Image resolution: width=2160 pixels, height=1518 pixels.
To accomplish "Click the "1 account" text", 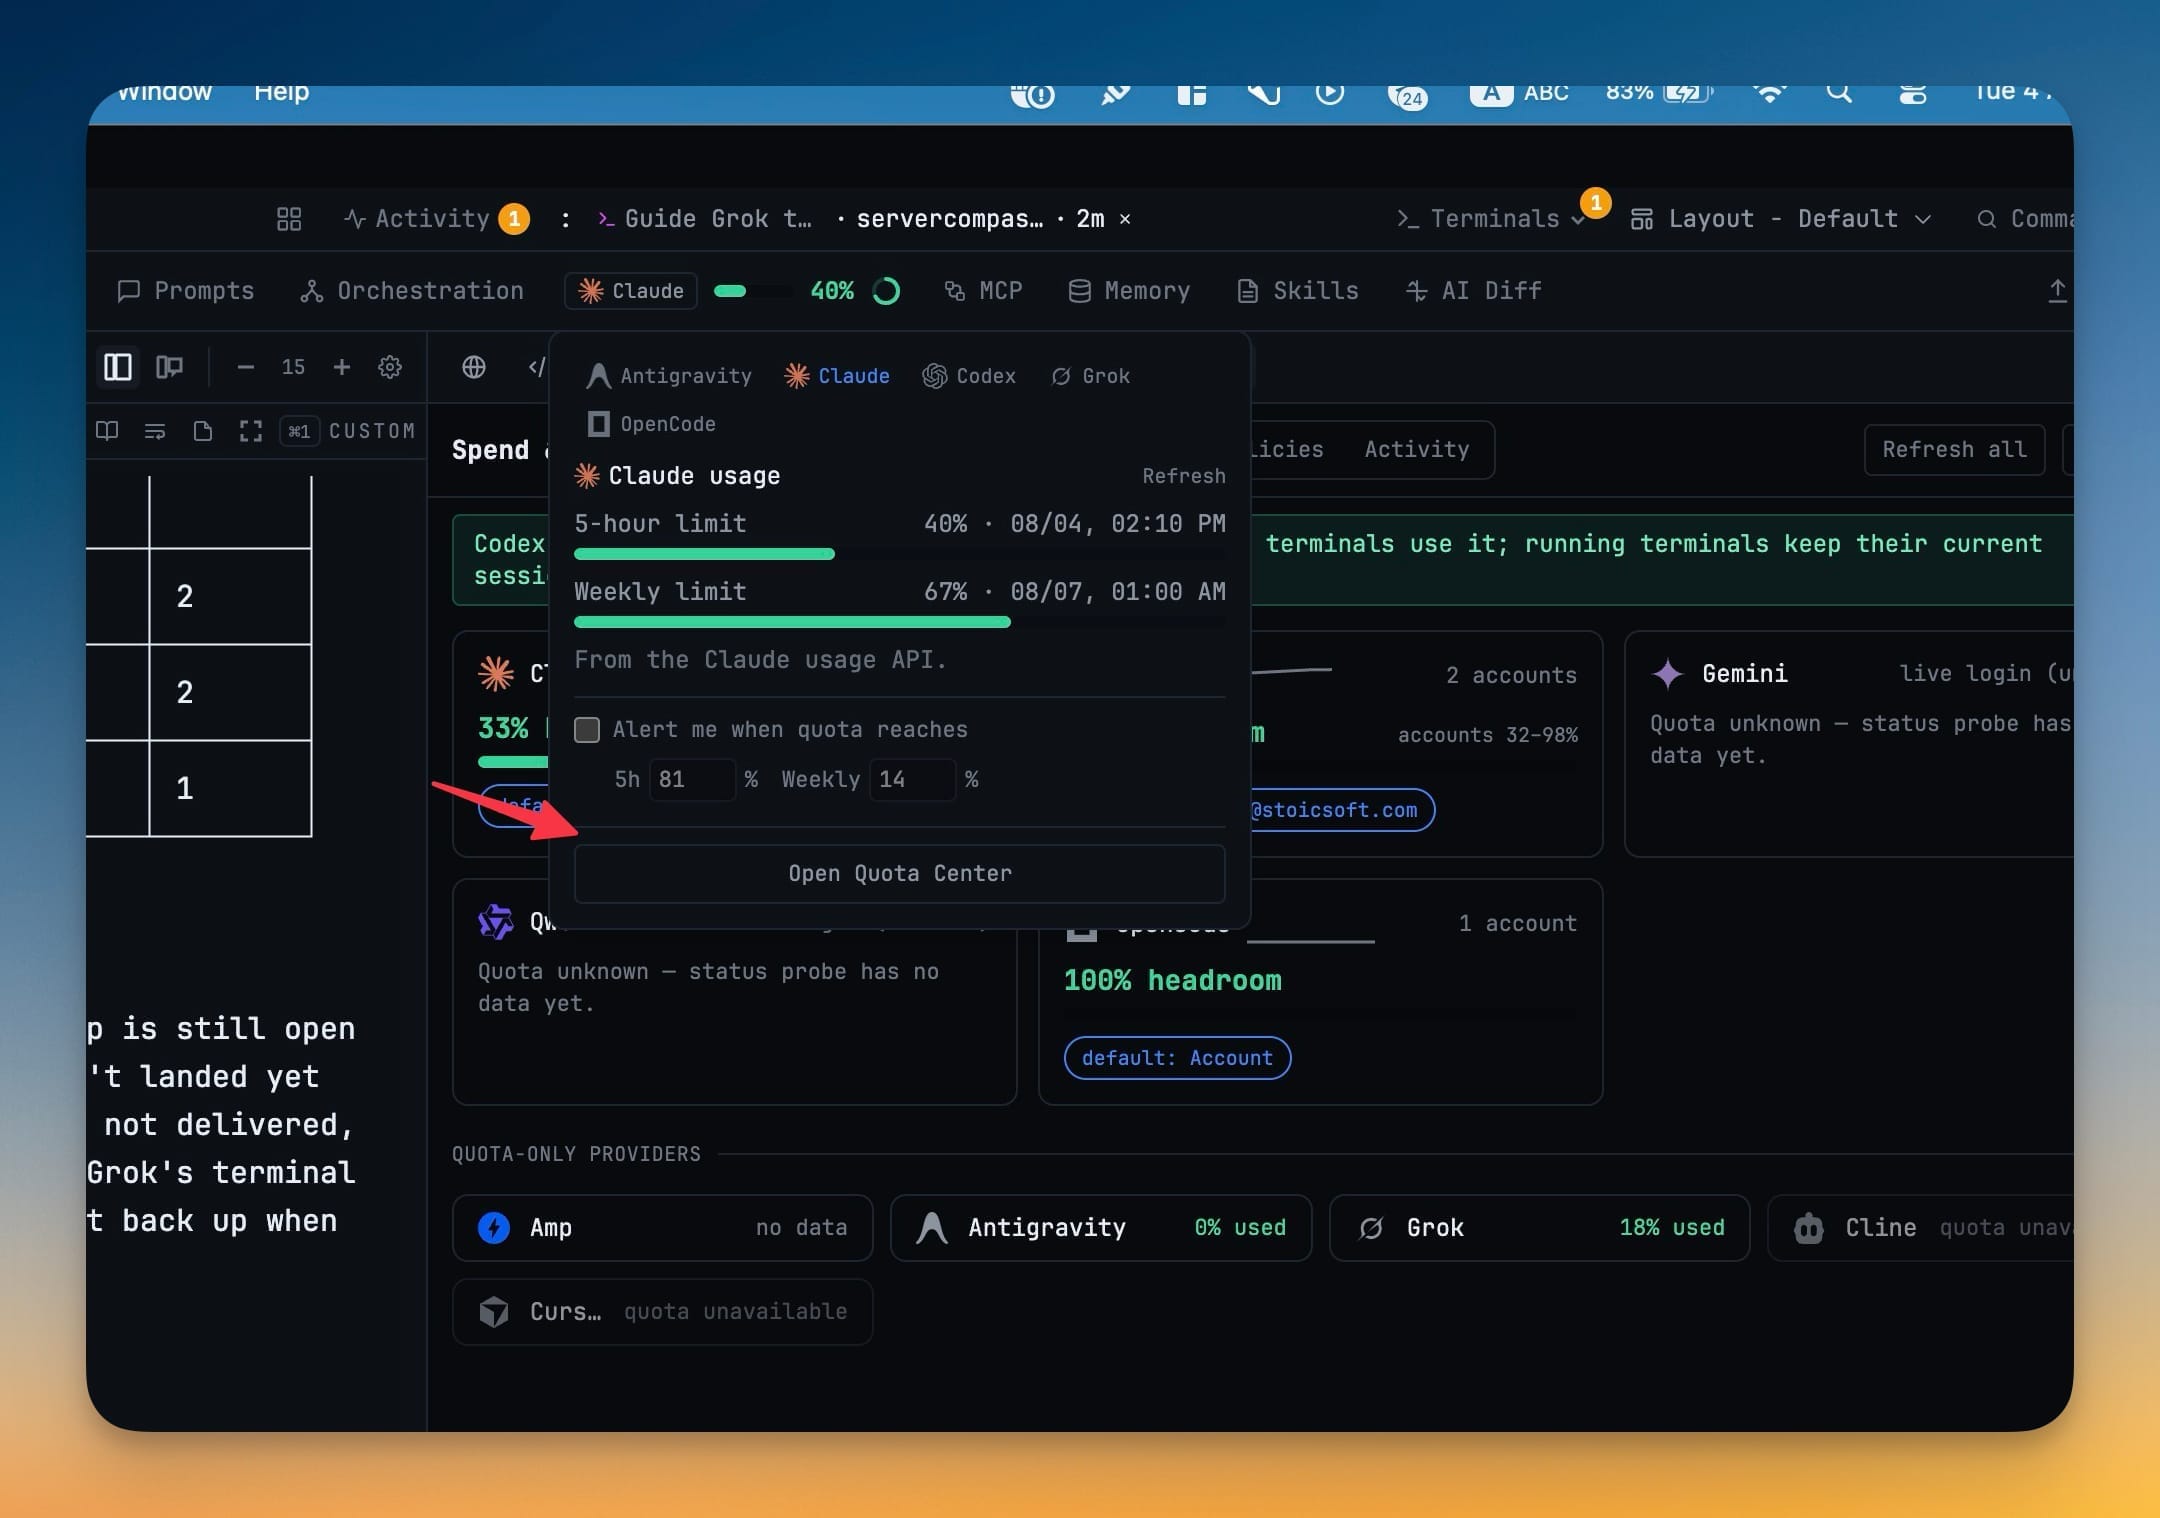I will [x=1518, y=924].
